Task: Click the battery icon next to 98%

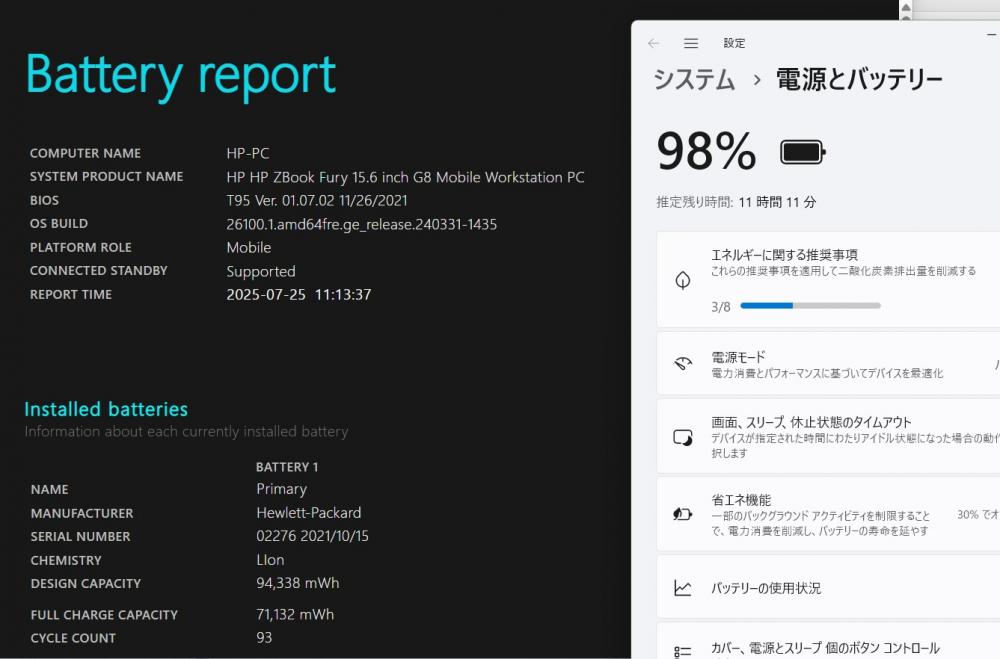Action: point(803,152)
